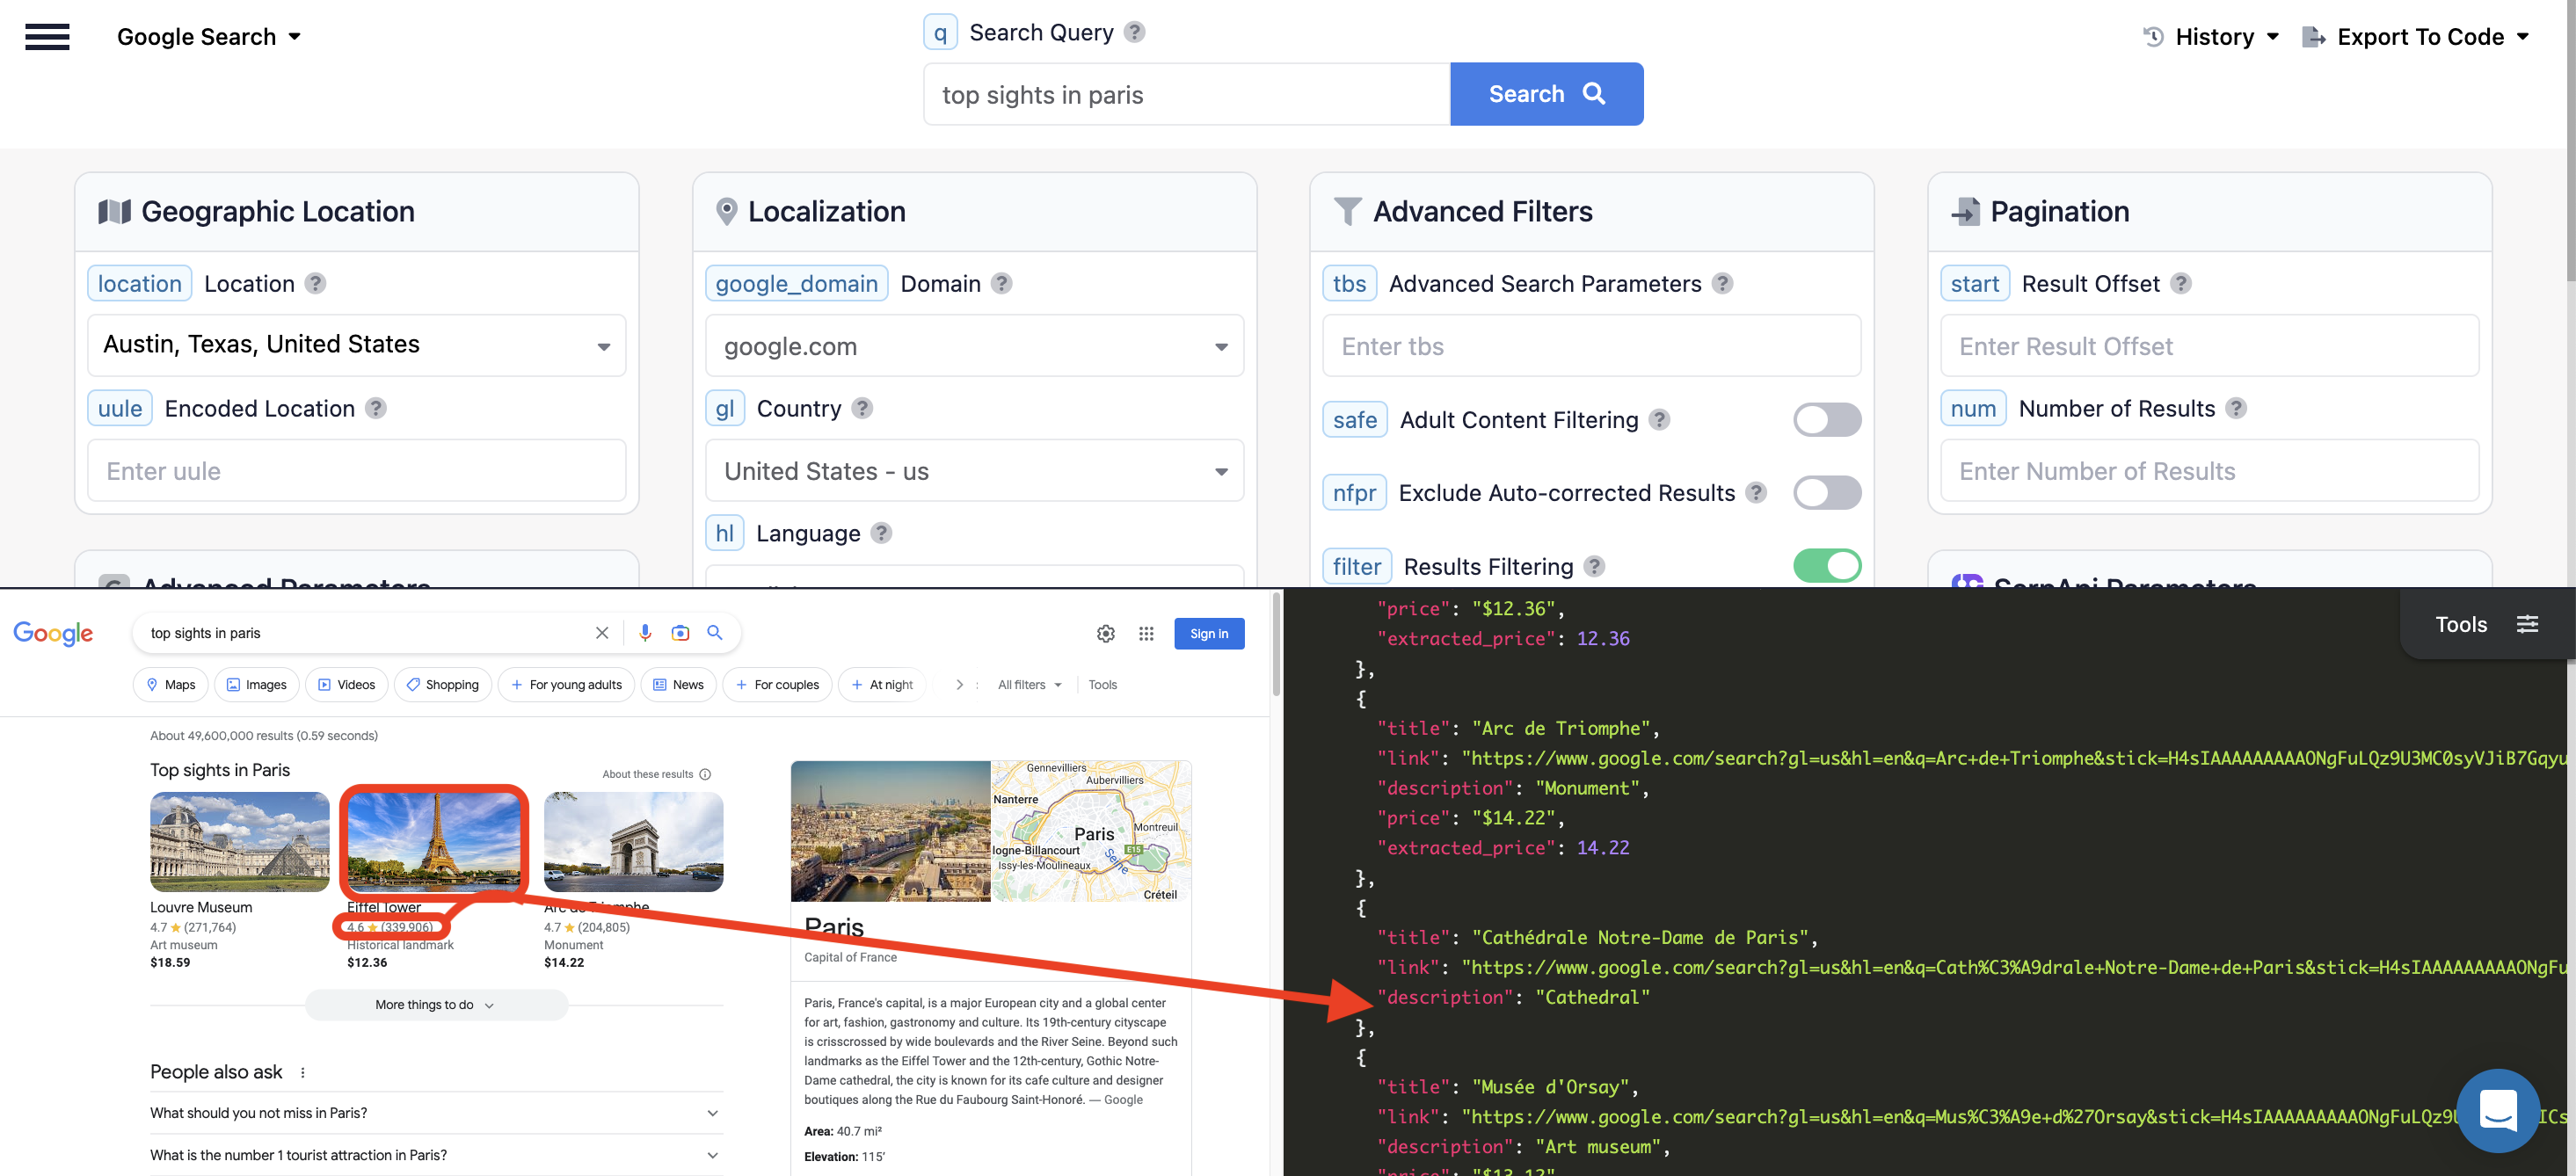Viewport: 2576px width, 1176px height.
Task: Open the chat support bubble
Action: point(2498,1110)
